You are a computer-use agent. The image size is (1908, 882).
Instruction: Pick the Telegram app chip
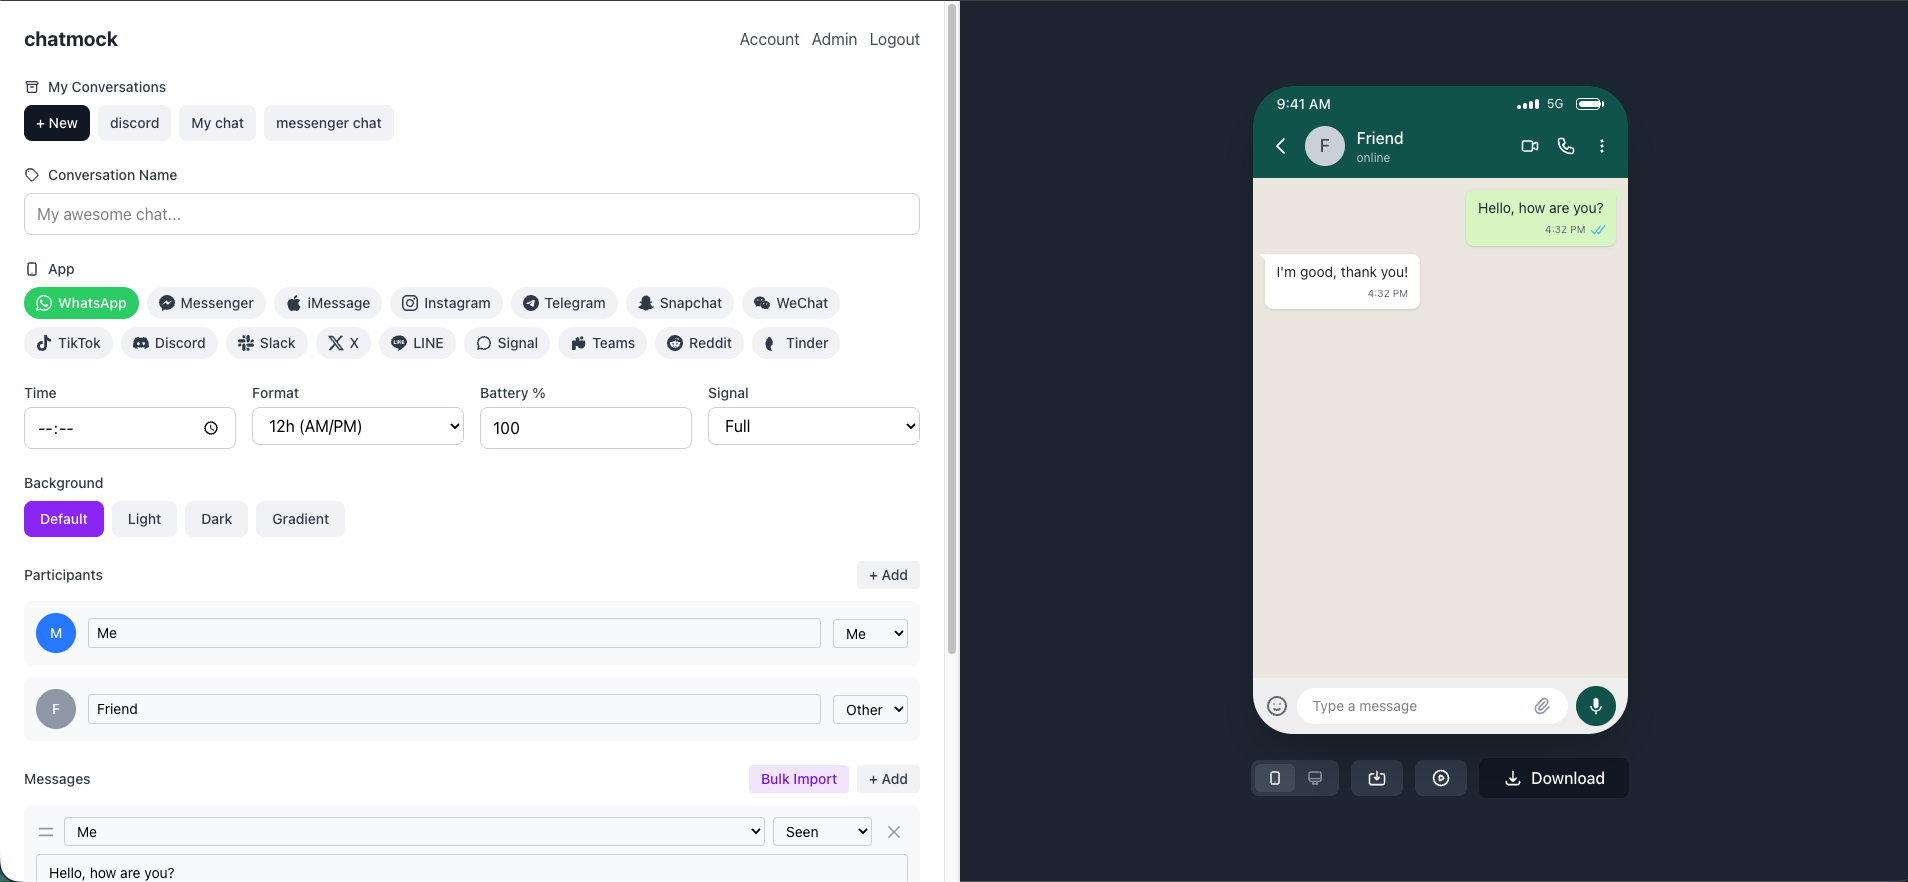click(564, 303)
